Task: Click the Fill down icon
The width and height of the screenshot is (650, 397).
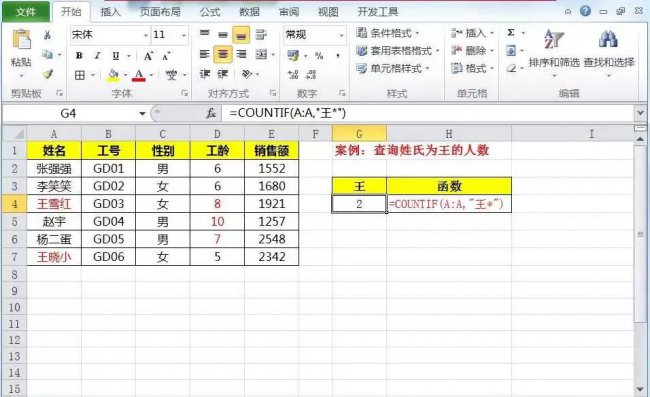Action: [511, 51]
